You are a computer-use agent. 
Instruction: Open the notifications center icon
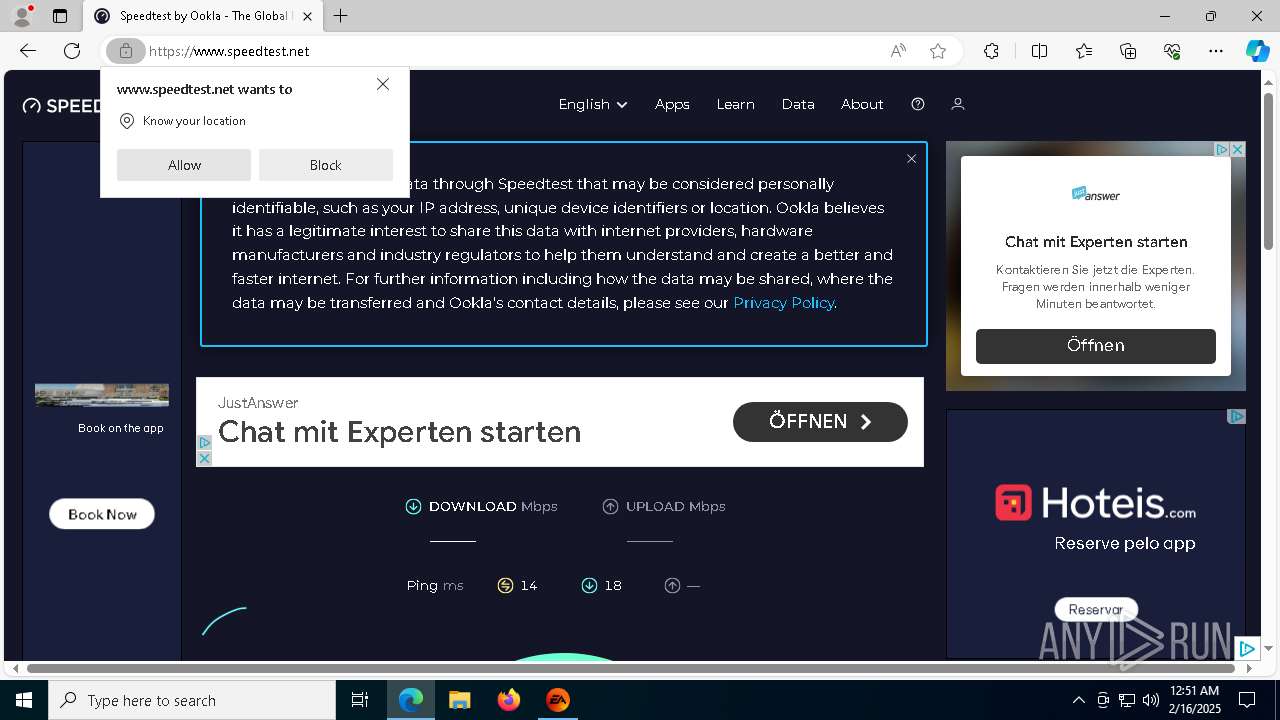(1247, 700)
